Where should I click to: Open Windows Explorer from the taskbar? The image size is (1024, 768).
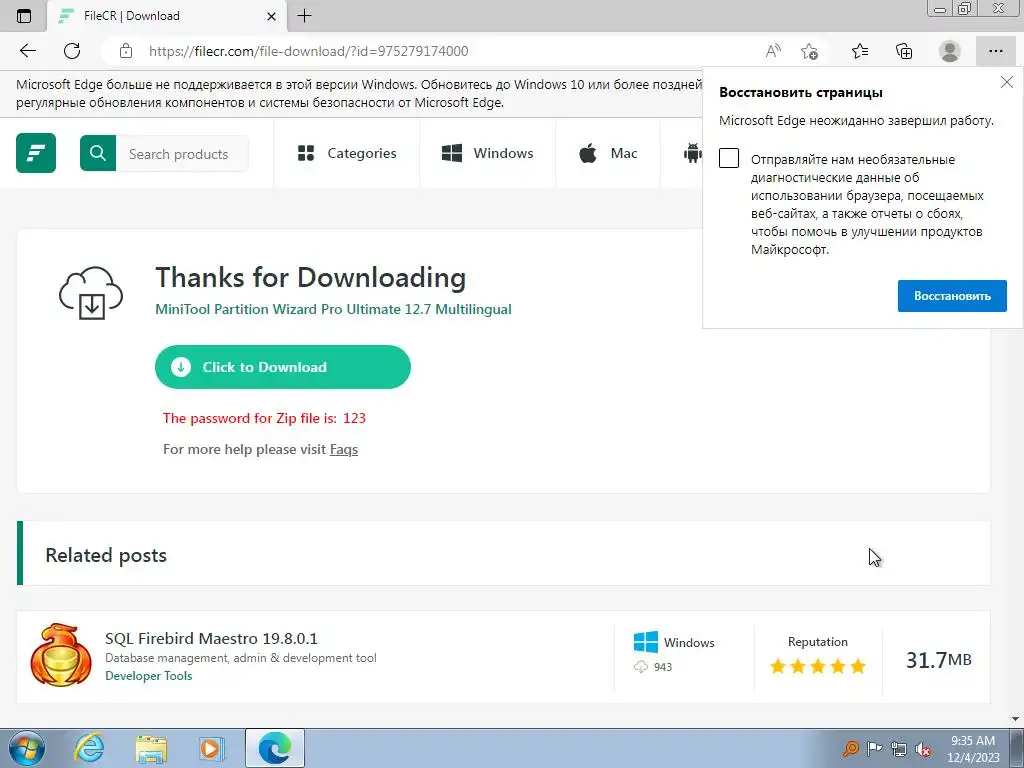(151, 748)
